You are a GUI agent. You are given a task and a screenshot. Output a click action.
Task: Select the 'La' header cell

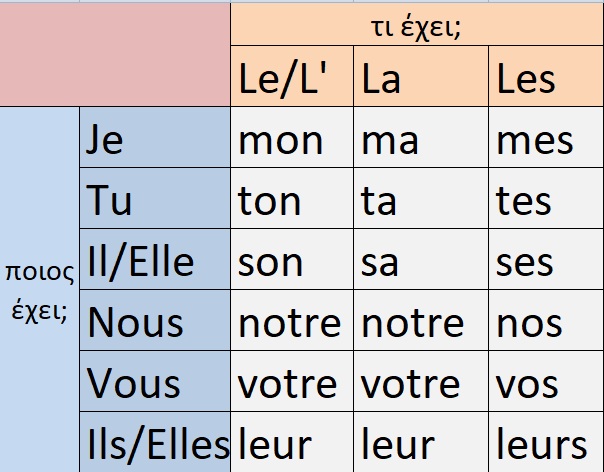(x=421, y=76)
